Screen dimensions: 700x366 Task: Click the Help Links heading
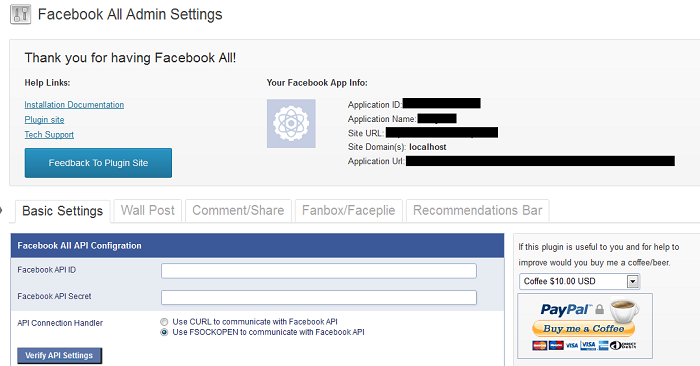pos(47,83)
